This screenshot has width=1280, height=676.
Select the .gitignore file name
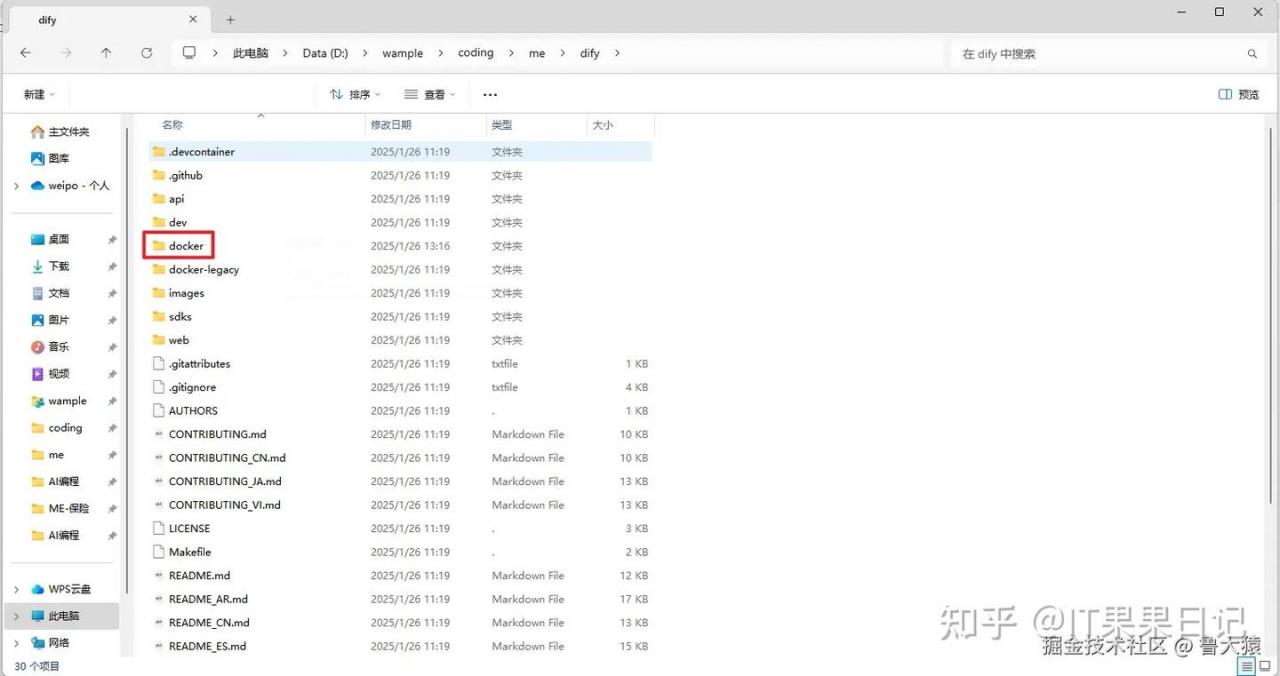click(x=192, y=387)
